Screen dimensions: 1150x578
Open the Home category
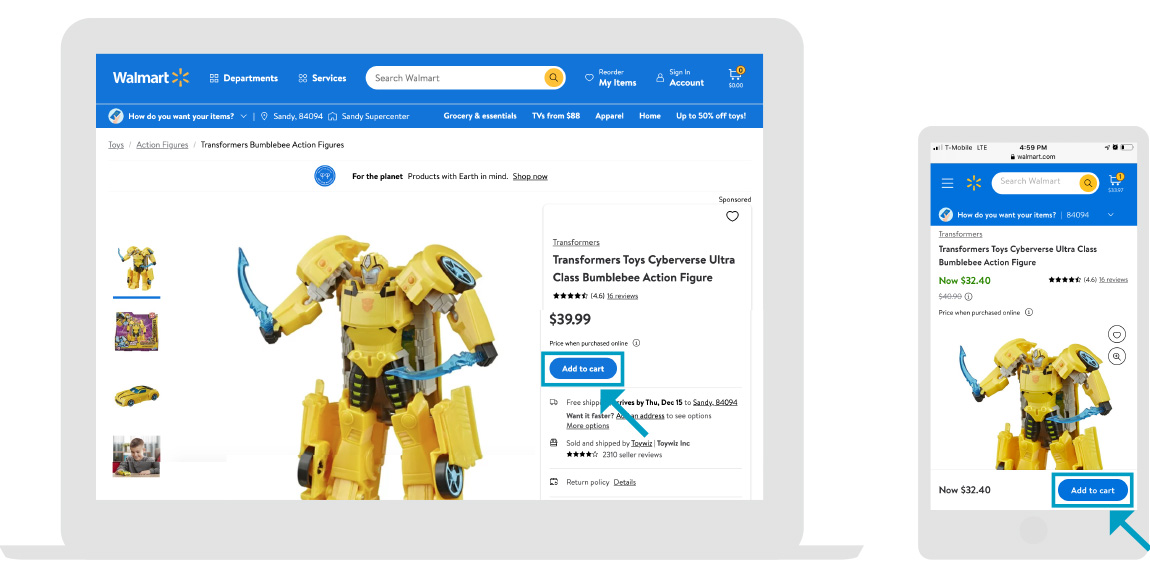click(x=649, y=116)
